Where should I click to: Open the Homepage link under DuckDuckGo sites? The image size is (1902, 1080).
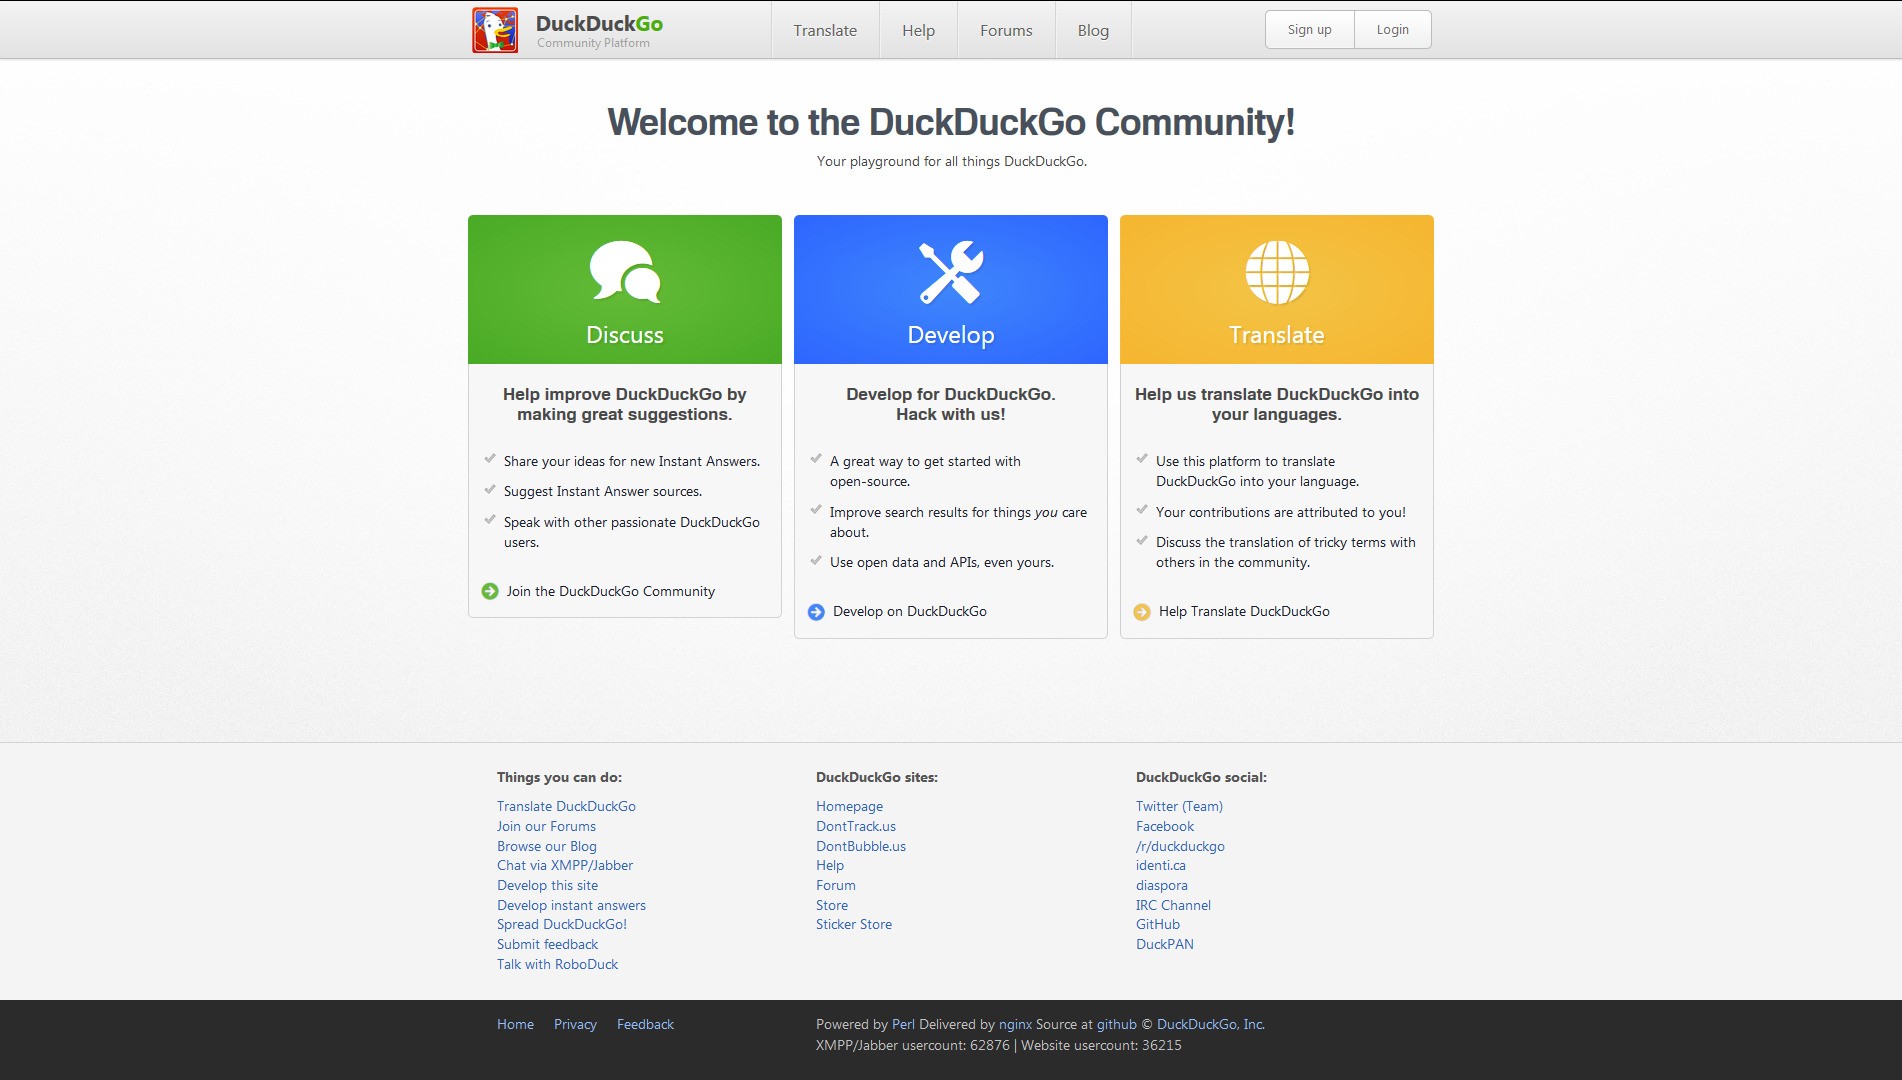click(849, 806)
